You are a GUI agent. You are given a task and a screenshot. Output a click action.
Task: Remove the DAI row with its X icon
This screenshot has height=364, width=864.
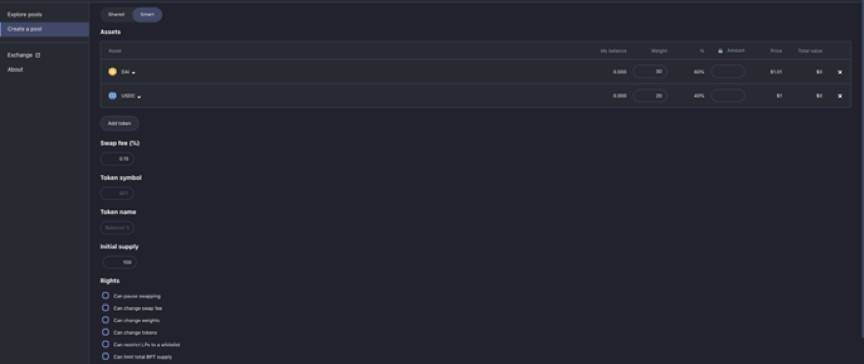tap(840, 72)
